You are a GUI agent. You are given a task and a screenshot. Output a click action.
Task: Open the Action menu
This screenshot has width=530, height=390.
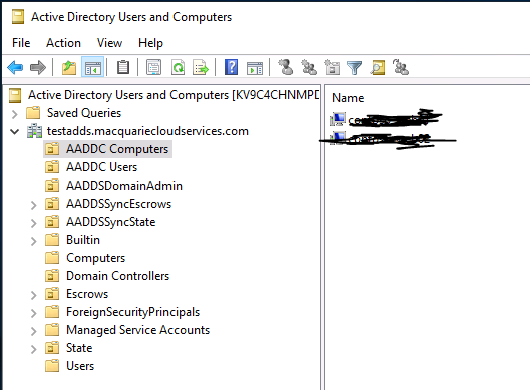pos(63,43)
